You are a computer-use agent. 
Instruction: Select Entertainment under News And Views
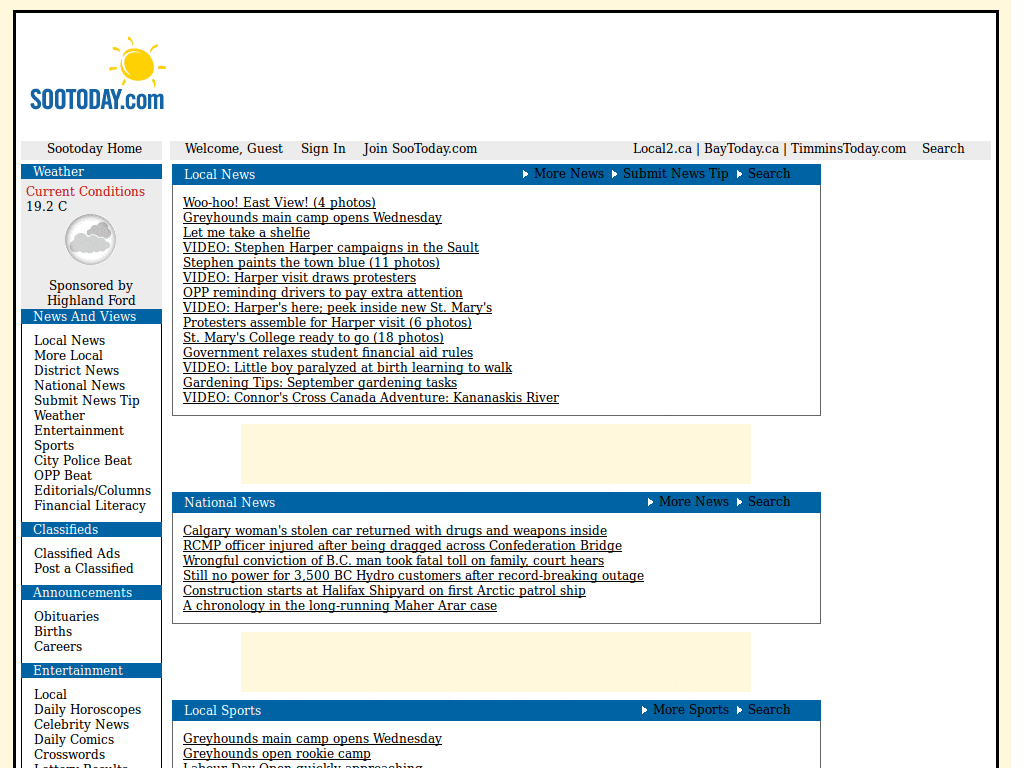tap(78, 430)
